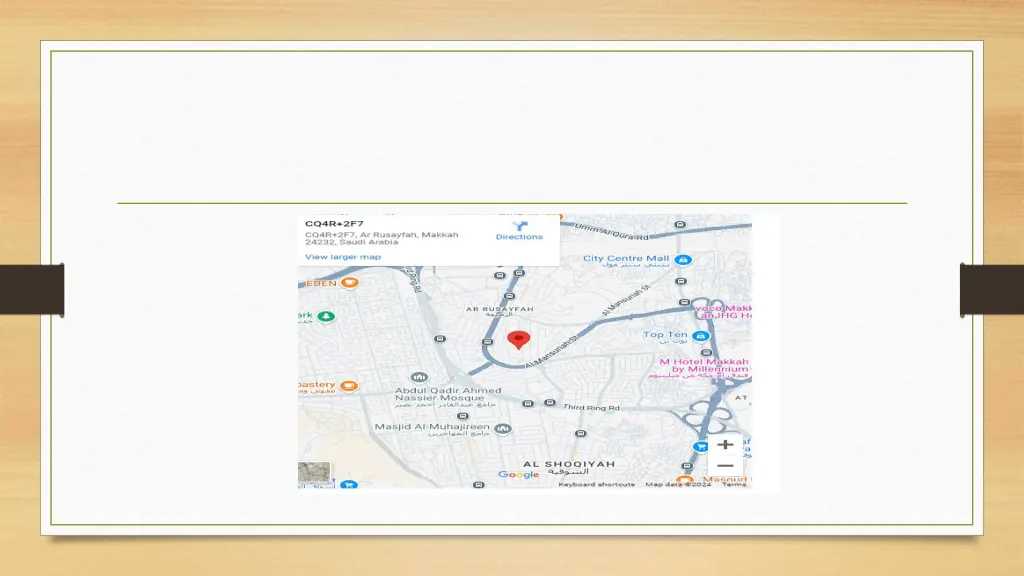Click the AR RUSAYFAH district label
1024x576 pixels.
(499, 308)
